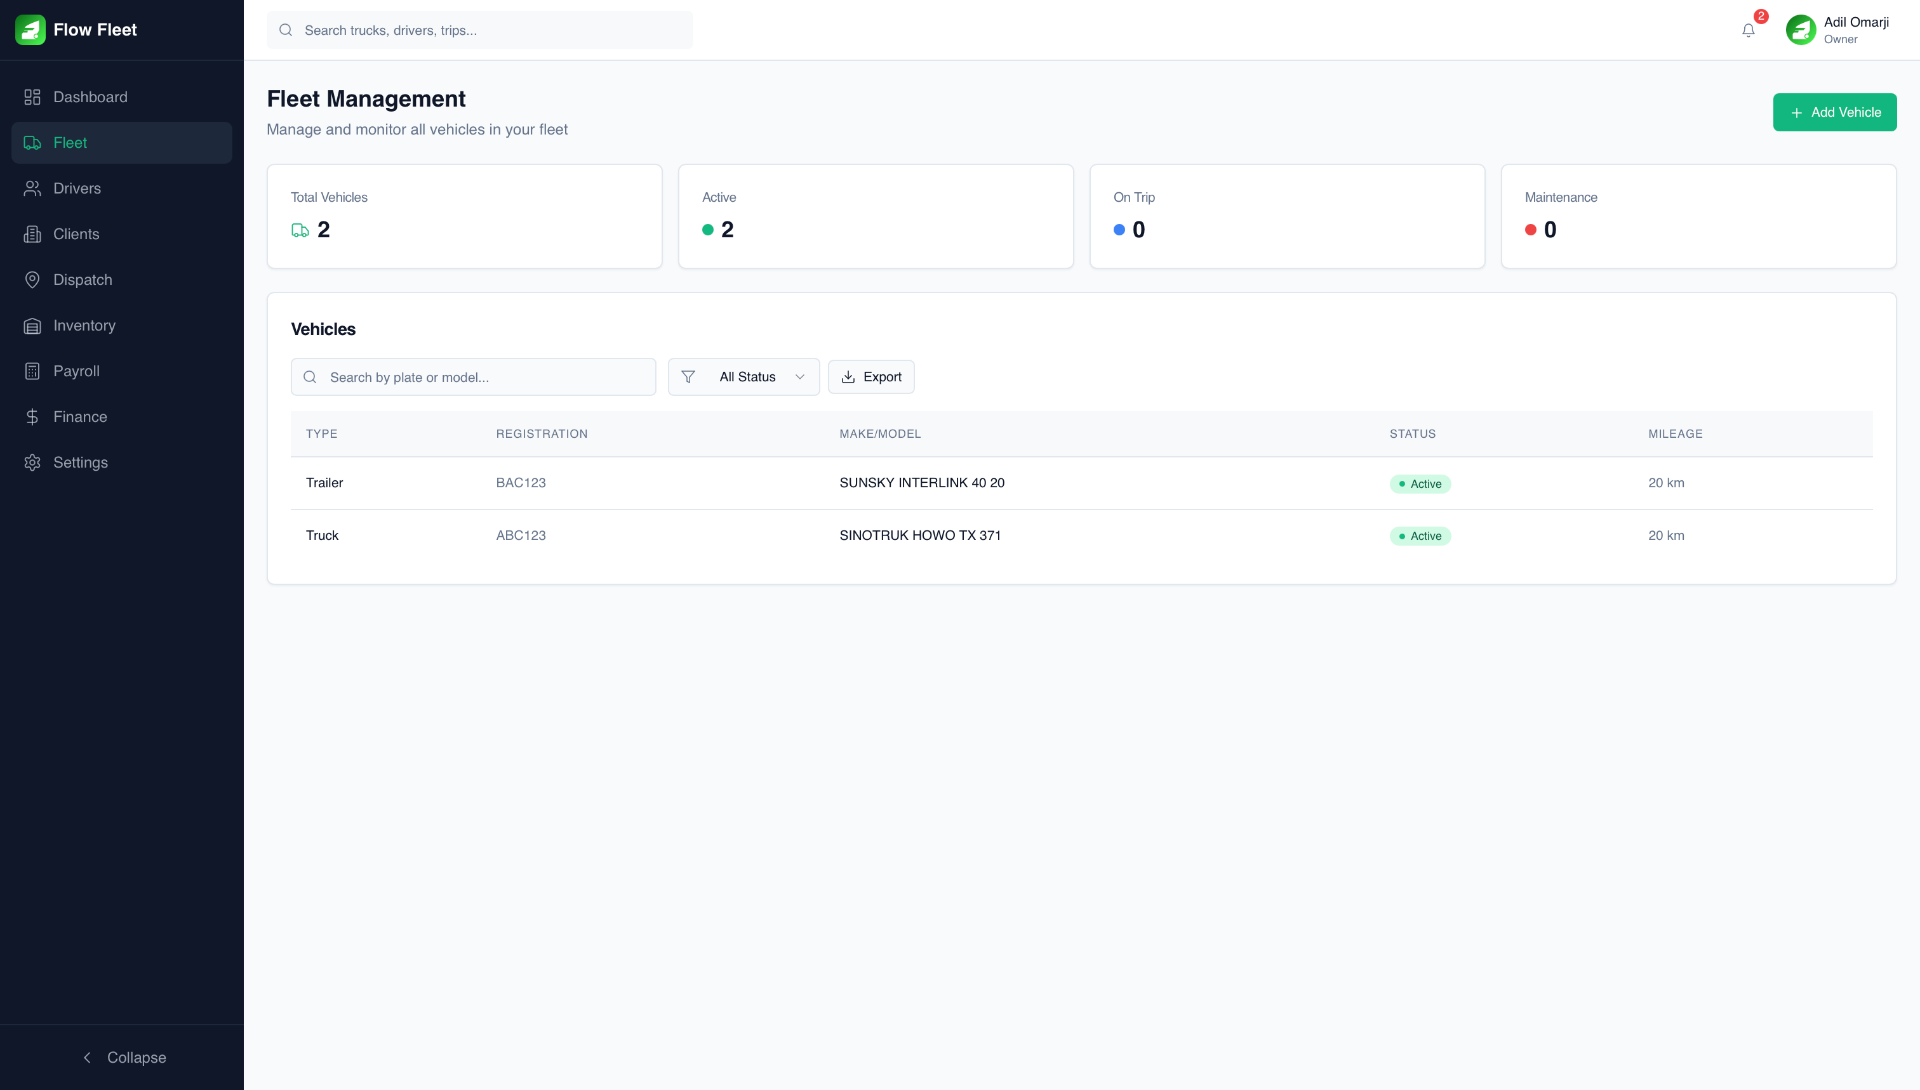1920x1090 pixels.
Task: Click the Export button label
Action: (882, 377)
